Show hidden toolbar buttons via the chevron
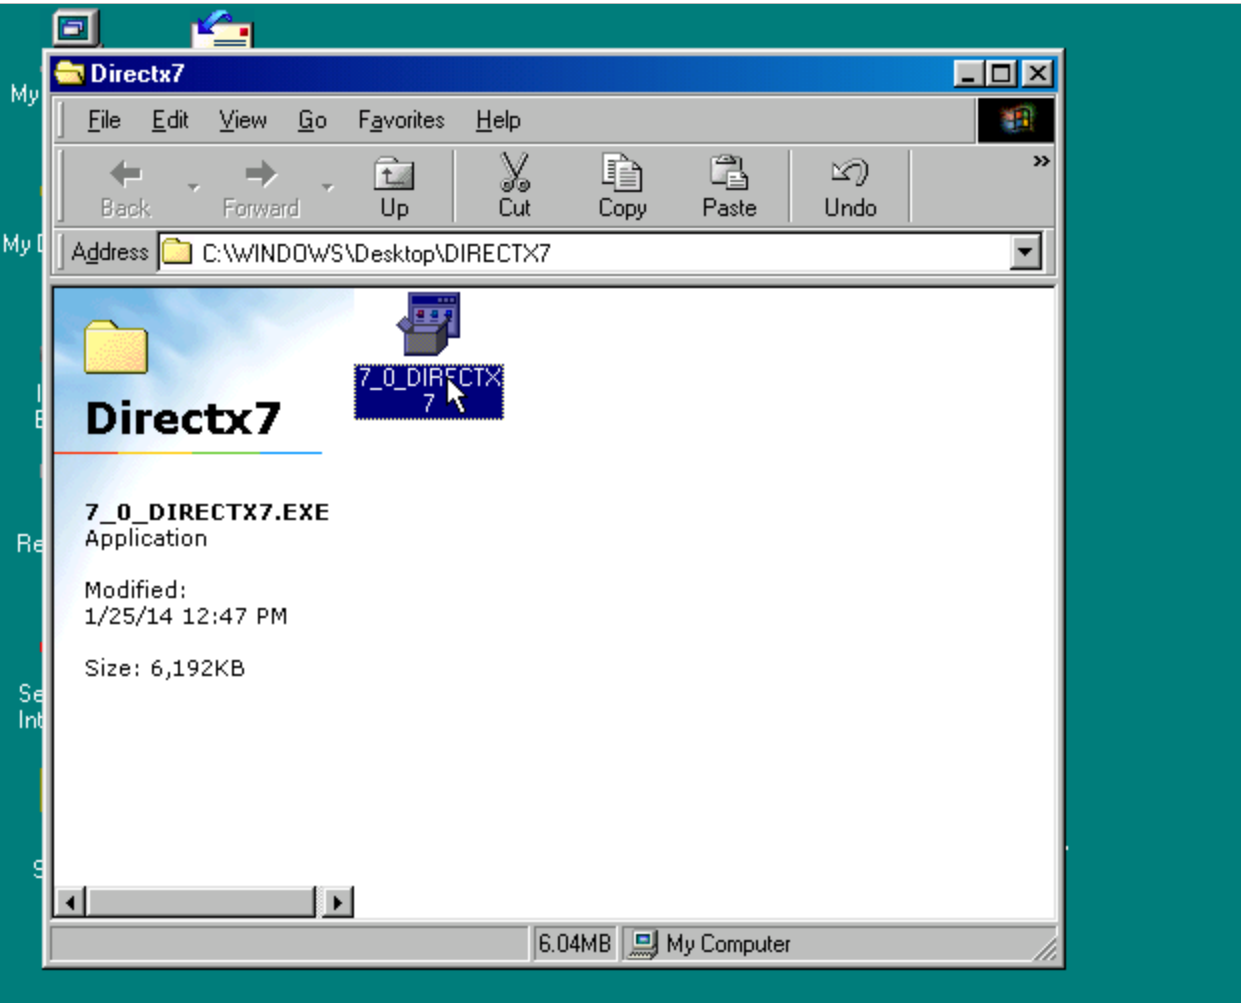1241x1003 pixels. click(1041, 161)
